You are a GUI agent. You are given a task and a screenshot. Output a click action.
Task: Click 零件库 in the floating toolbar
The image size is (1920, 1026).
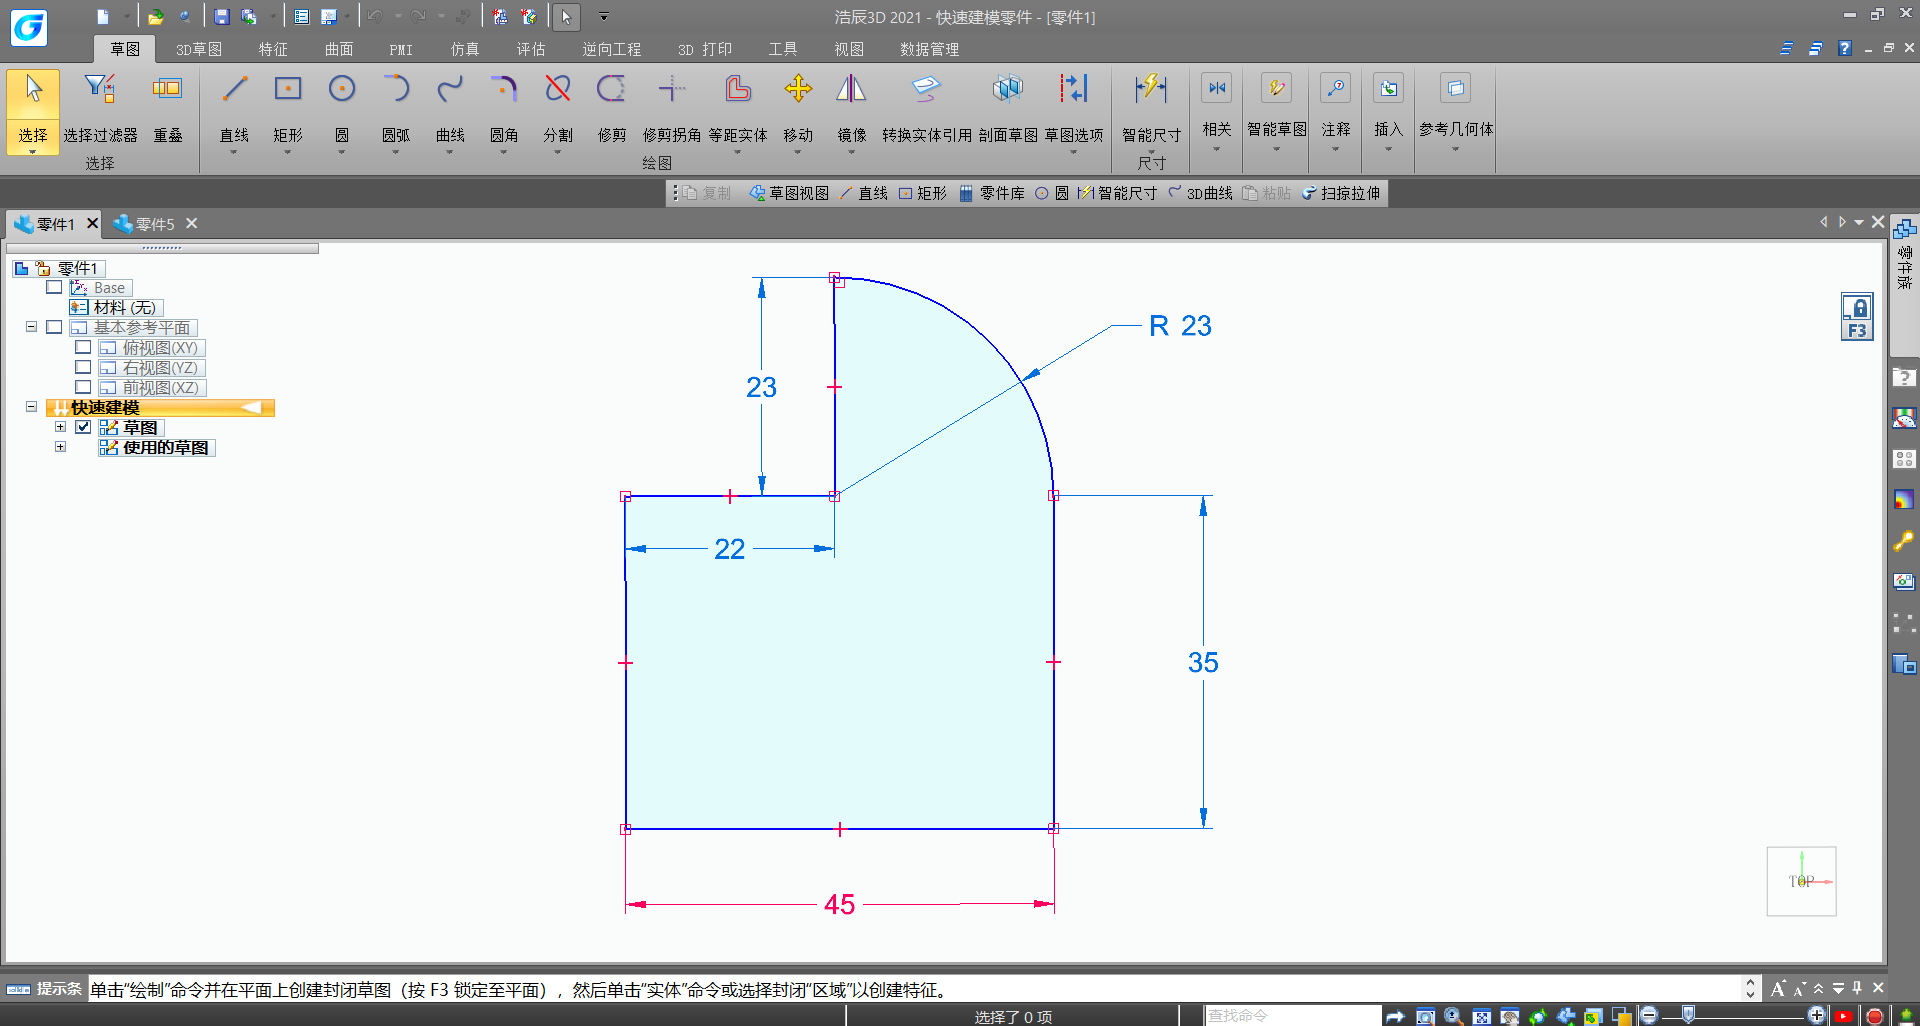(992, 193)
